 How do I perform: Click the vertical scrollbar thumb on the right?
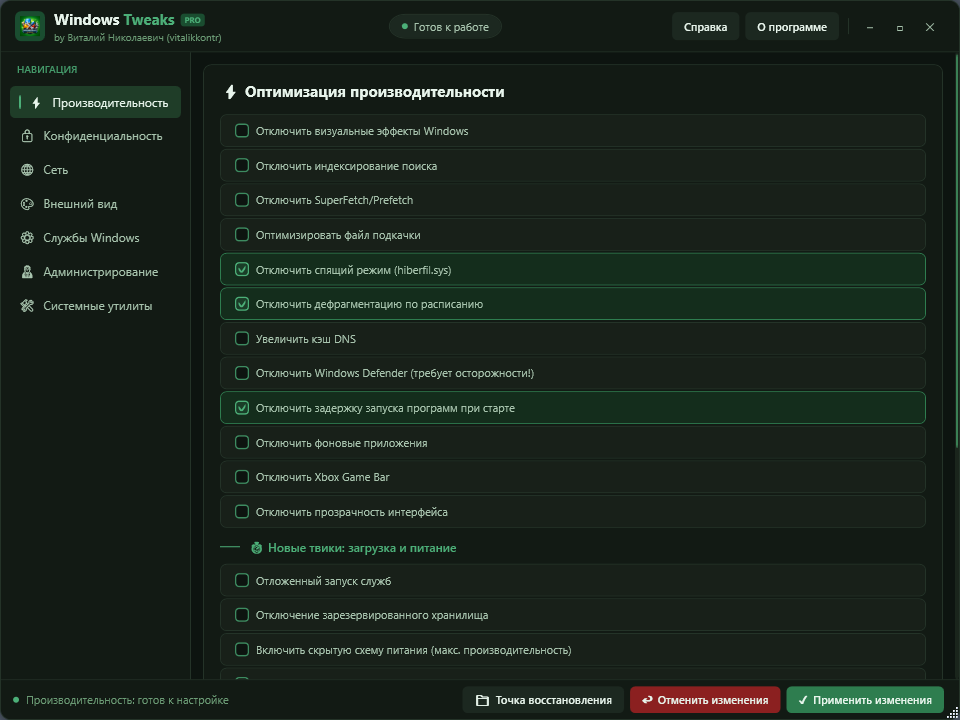coord(957,253)
